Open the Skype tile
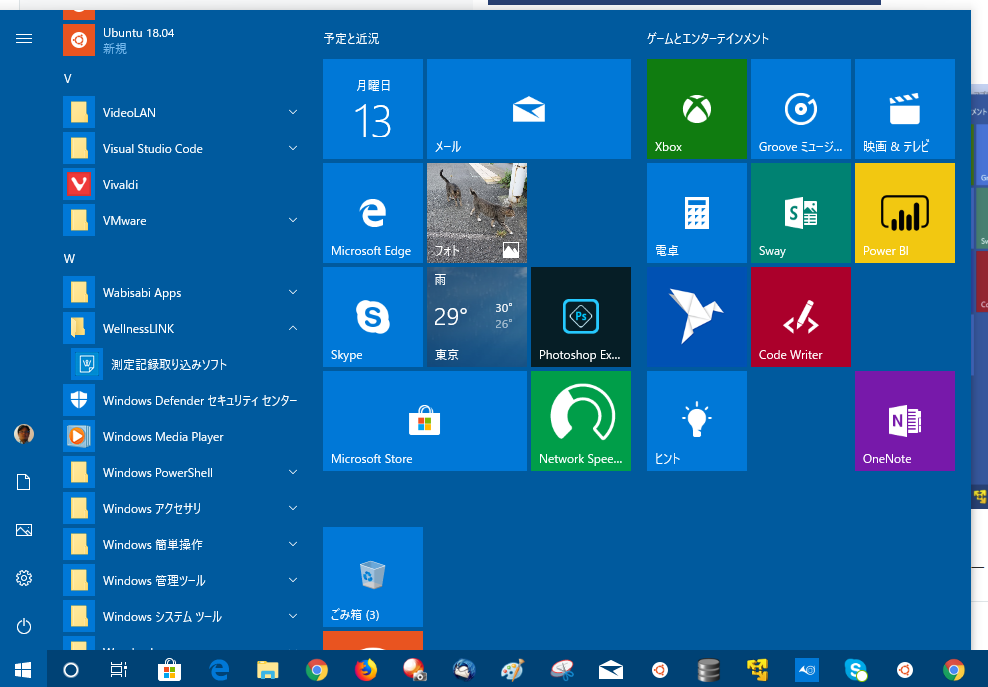The image size is (988, 687). pos(373,317)
